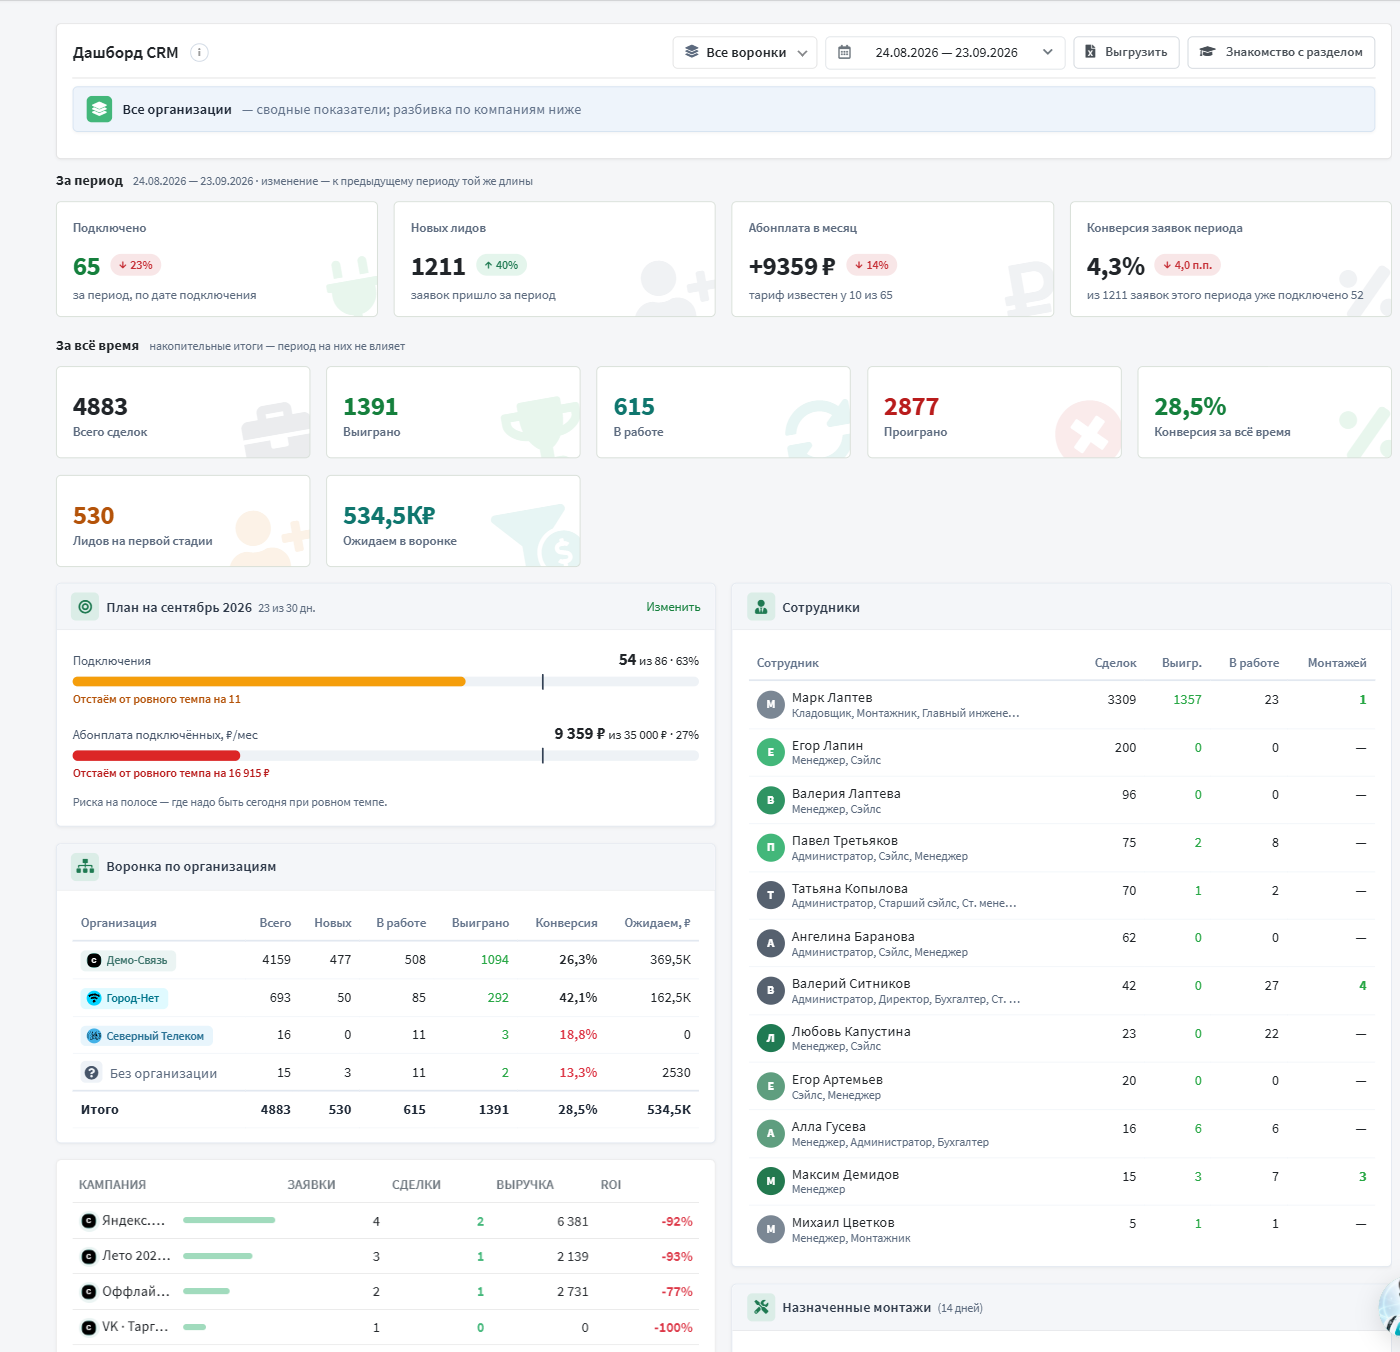Click the Сделок column header in Сотрудники
This screenshot has height=1352, width=1400.
[1115, 663]
